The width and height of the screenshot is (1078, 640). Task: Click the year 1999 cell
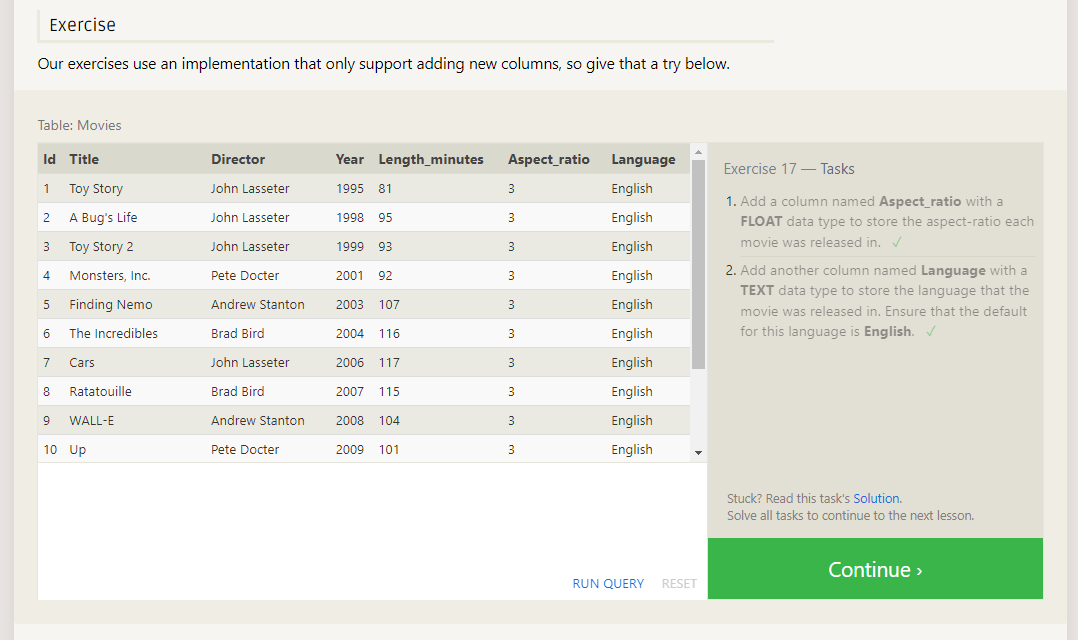tap(350, 246)
